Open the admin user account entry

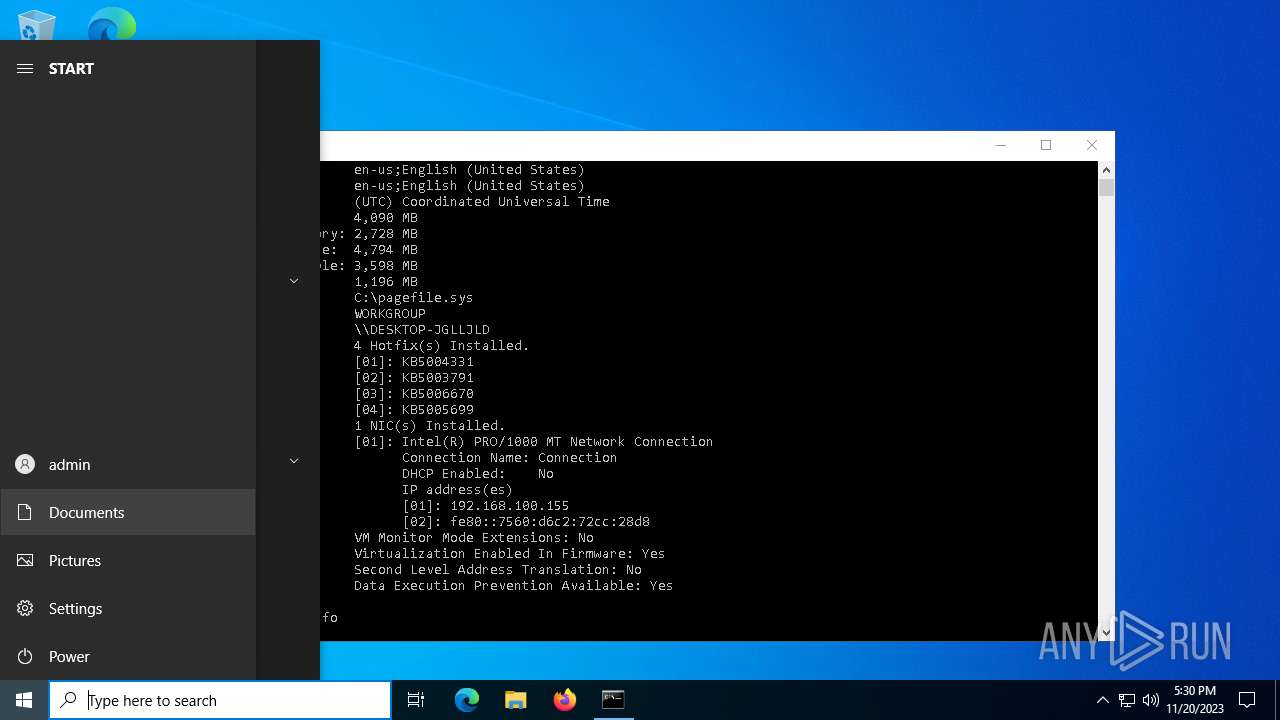[128, 464]
